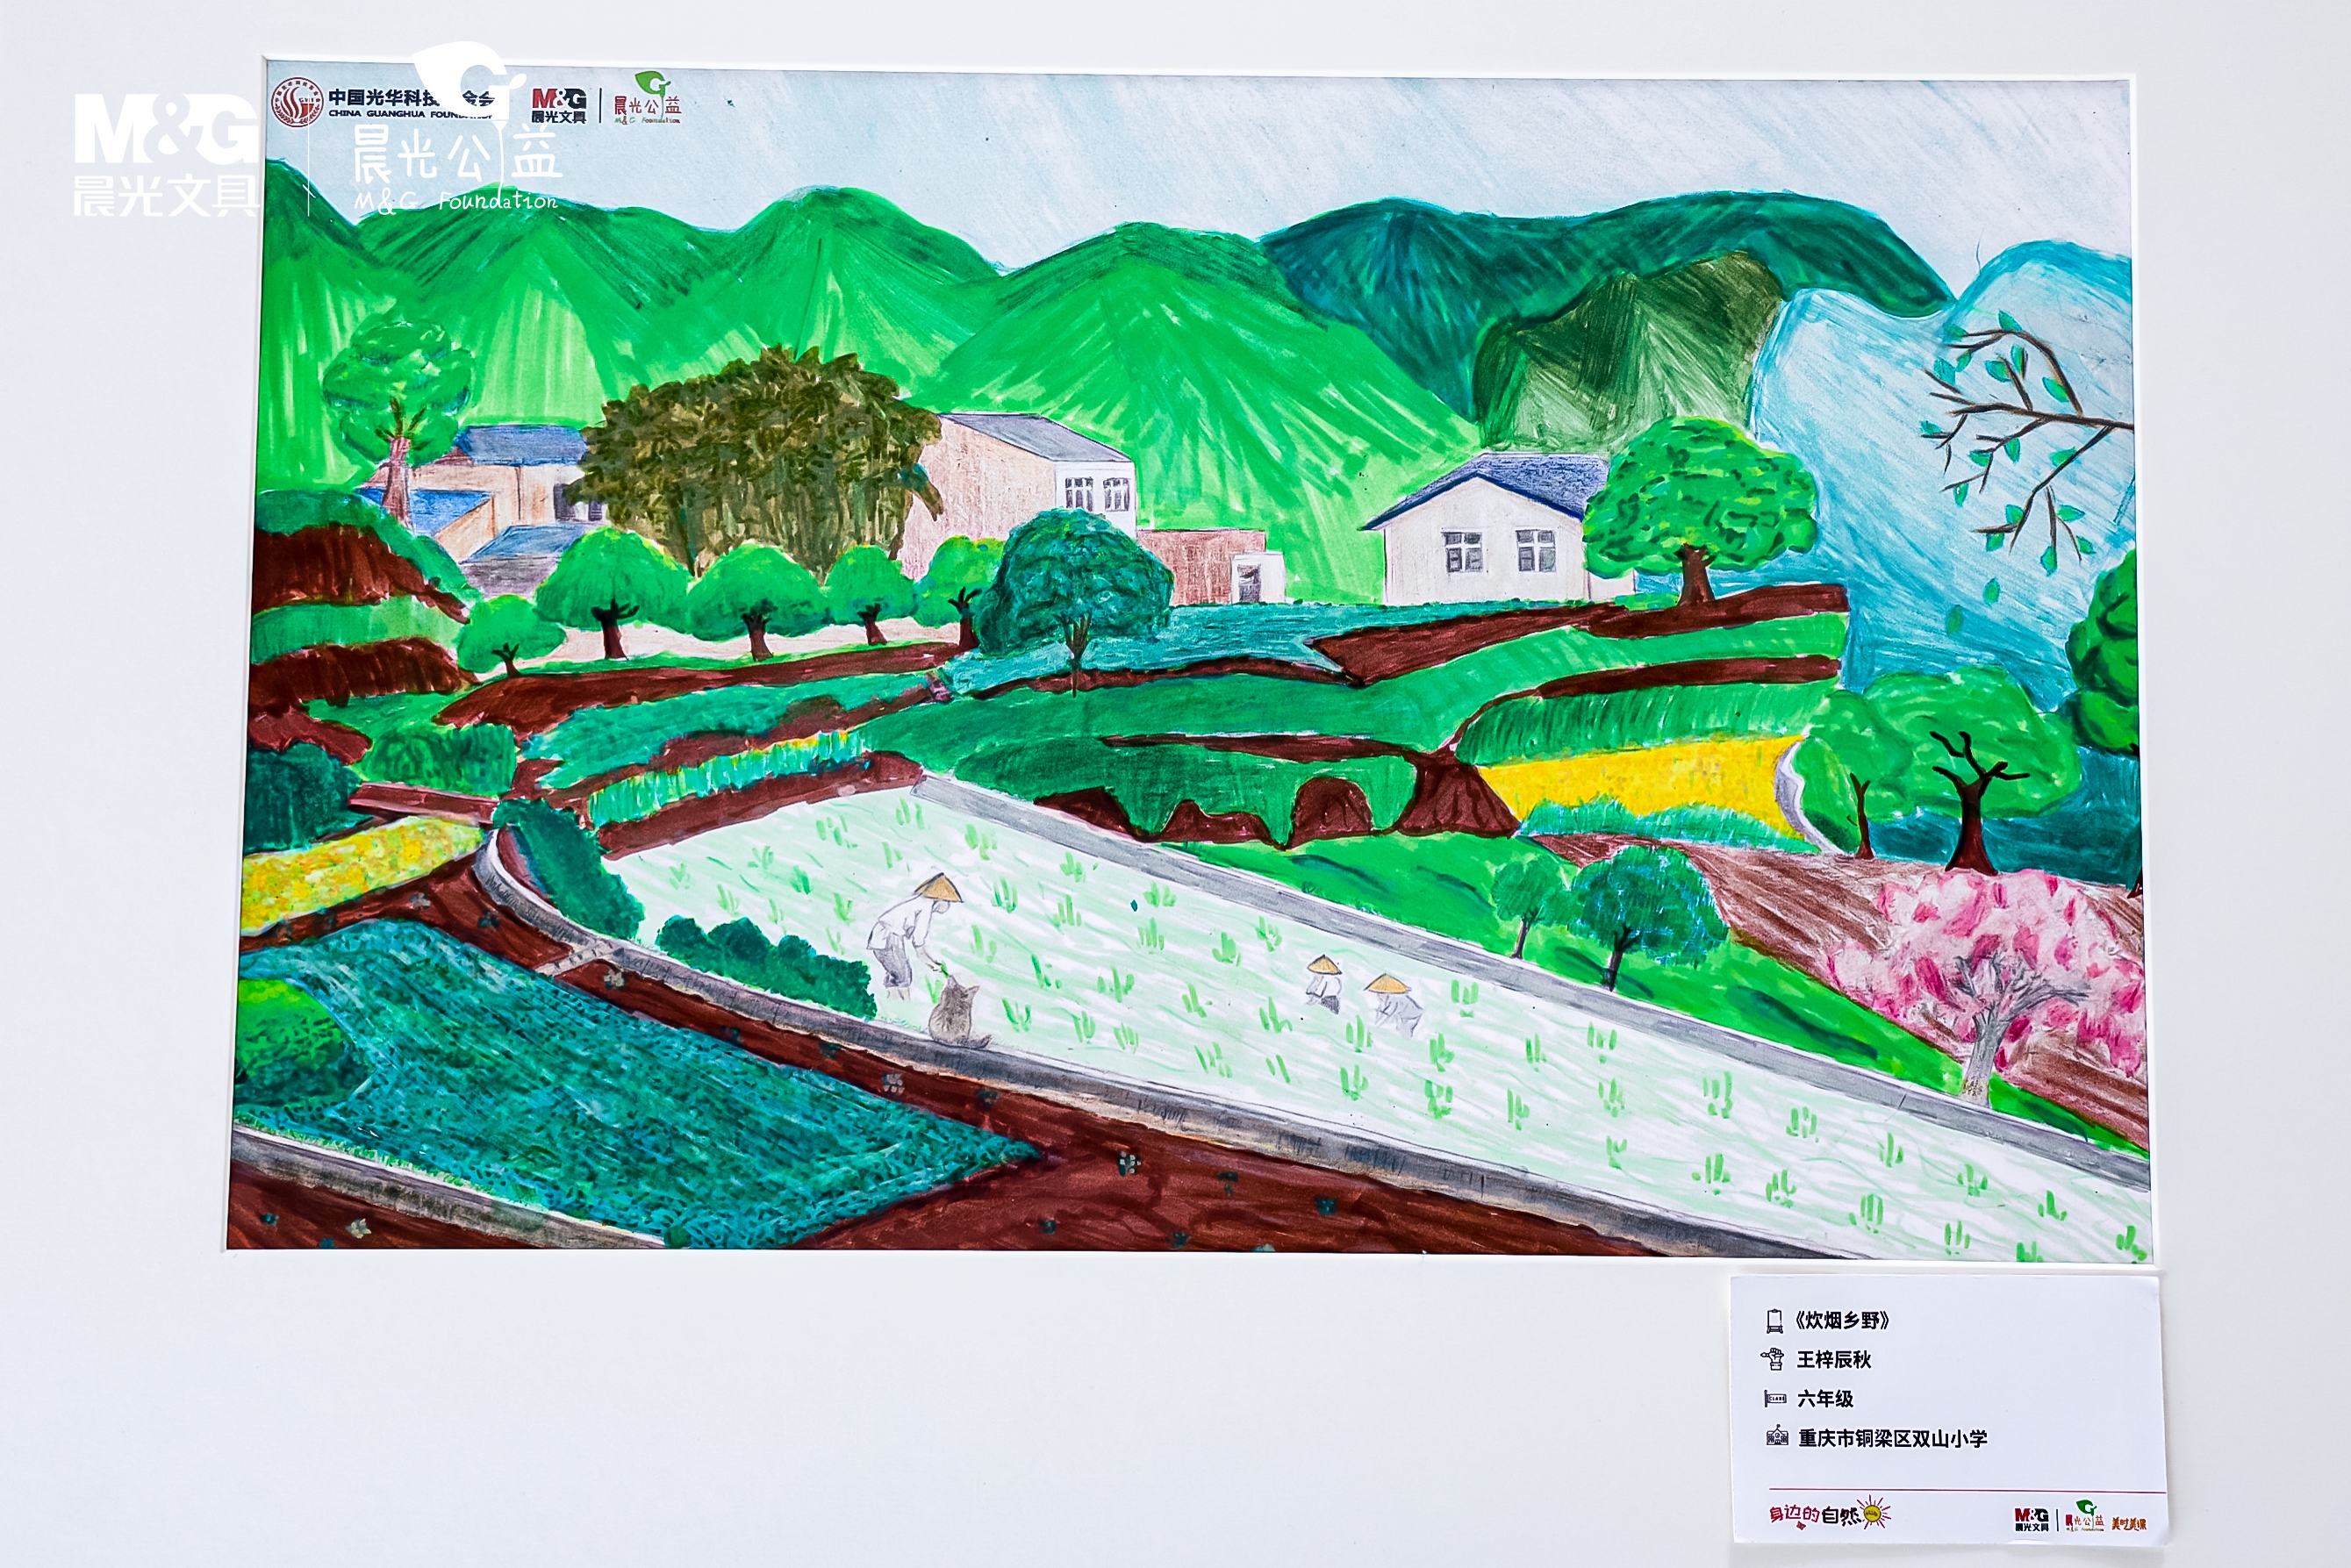Click the school name 重庆市铜梁区双山小学
Viewport: 2351px width, 1568px height.
pyautogui.click(x=1892, y=1438)
